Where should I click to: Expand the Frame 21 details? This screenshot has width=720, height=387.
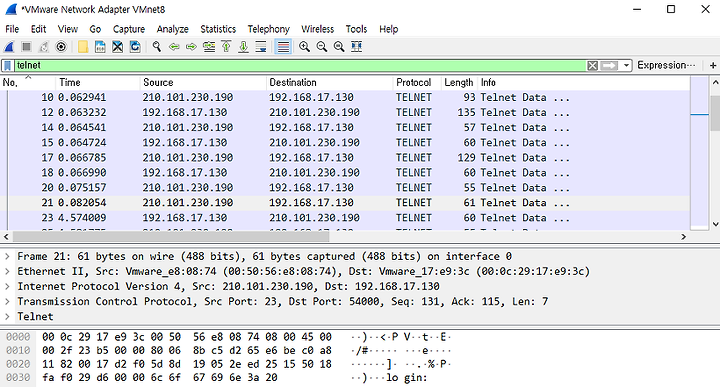tap(7, 256)
